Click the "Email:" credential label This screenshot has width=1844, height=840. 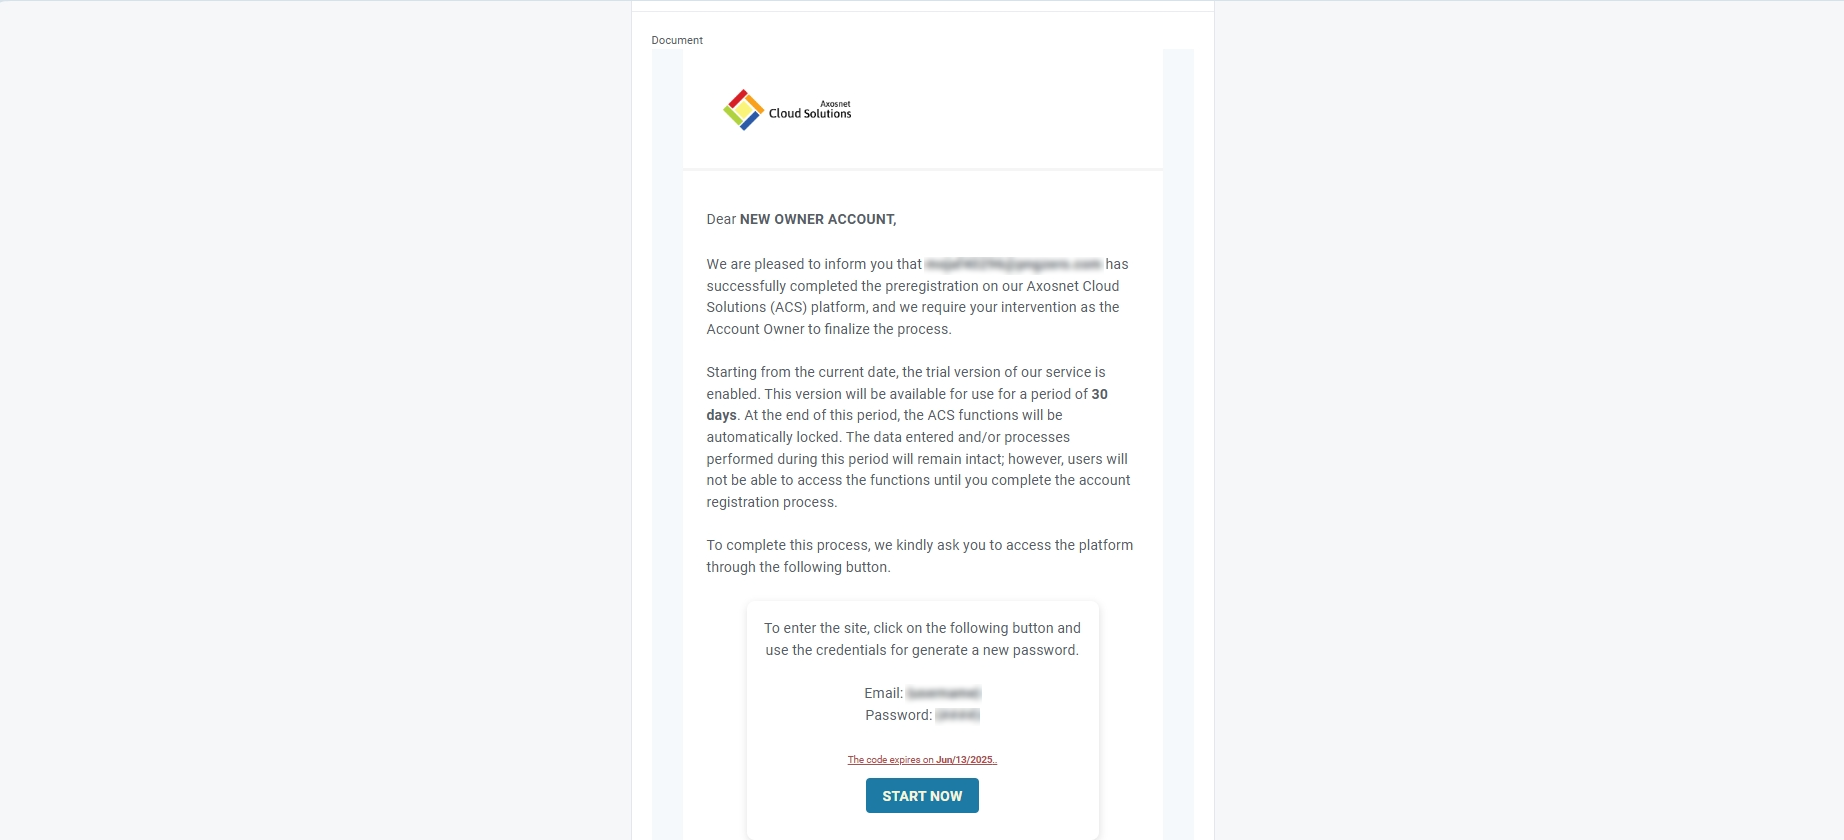tap(883, 693)
